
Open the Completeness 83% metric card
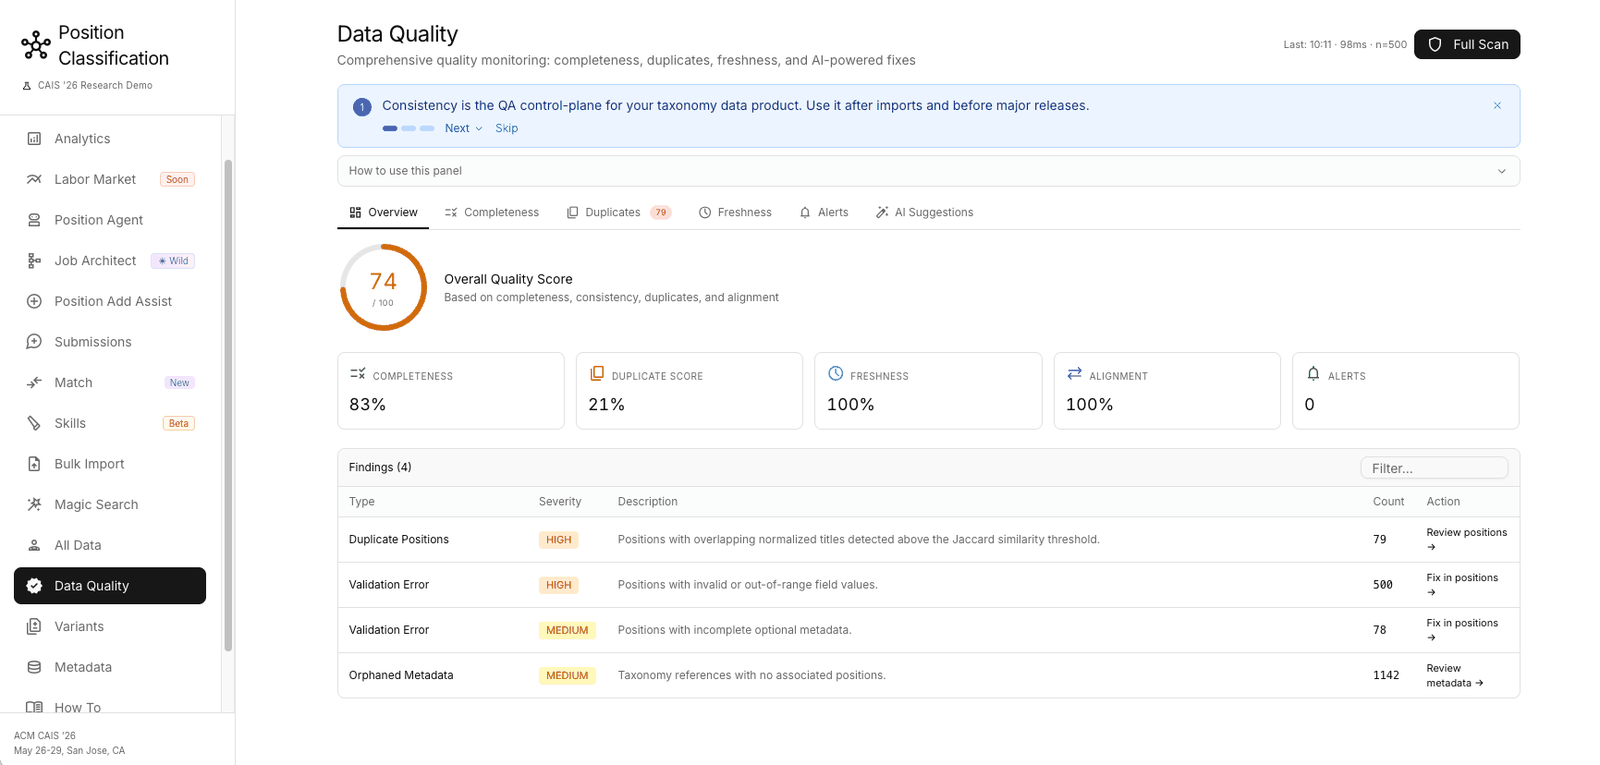tap(451, 391)
